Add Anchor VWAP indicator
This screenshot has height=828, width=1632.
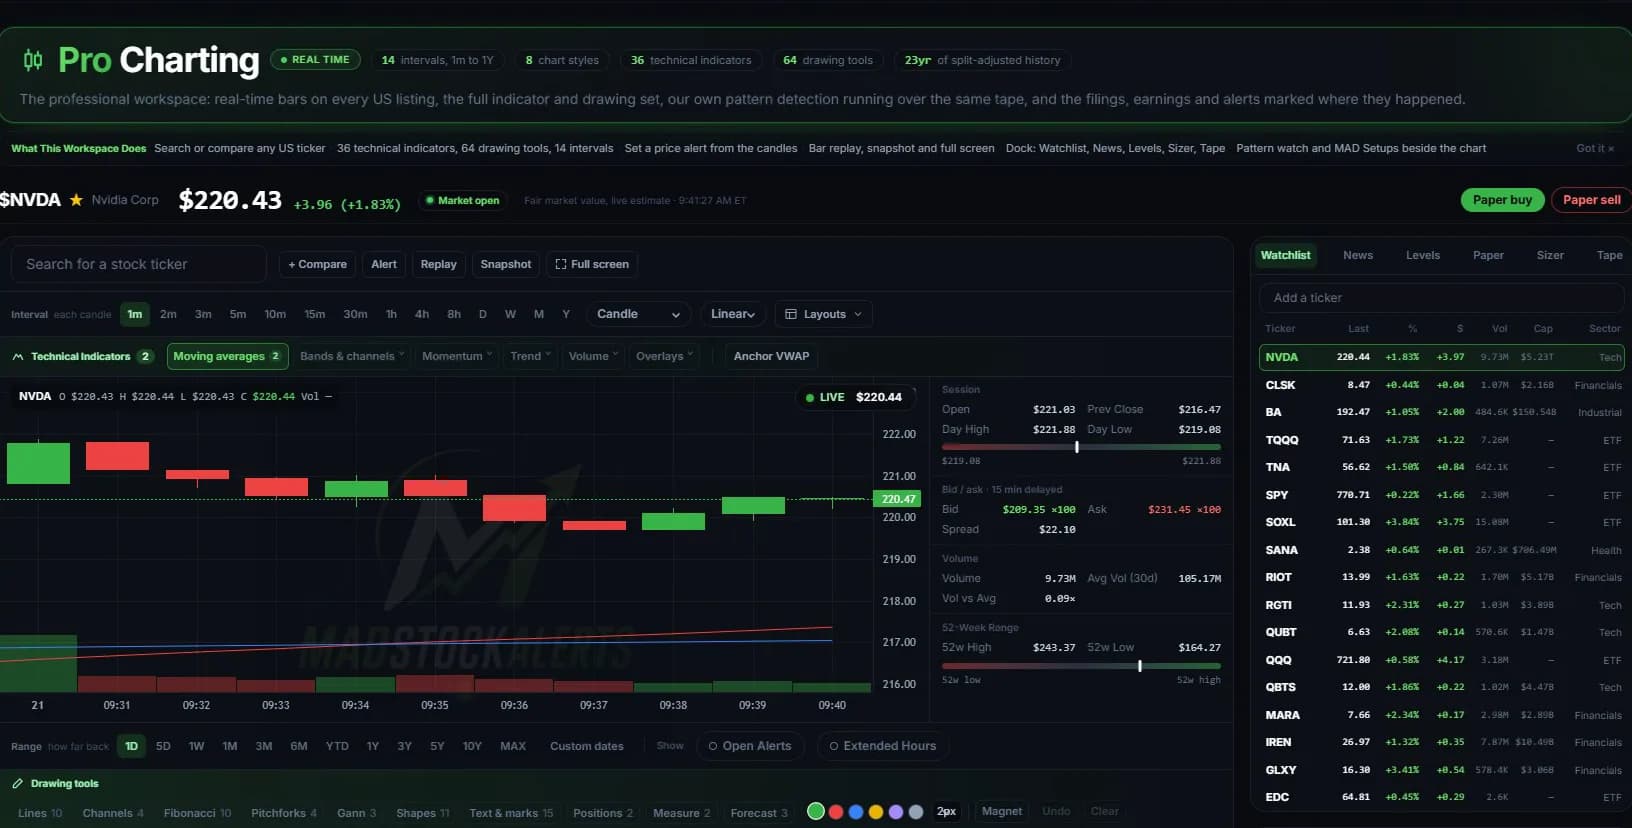tap(771, 356)
